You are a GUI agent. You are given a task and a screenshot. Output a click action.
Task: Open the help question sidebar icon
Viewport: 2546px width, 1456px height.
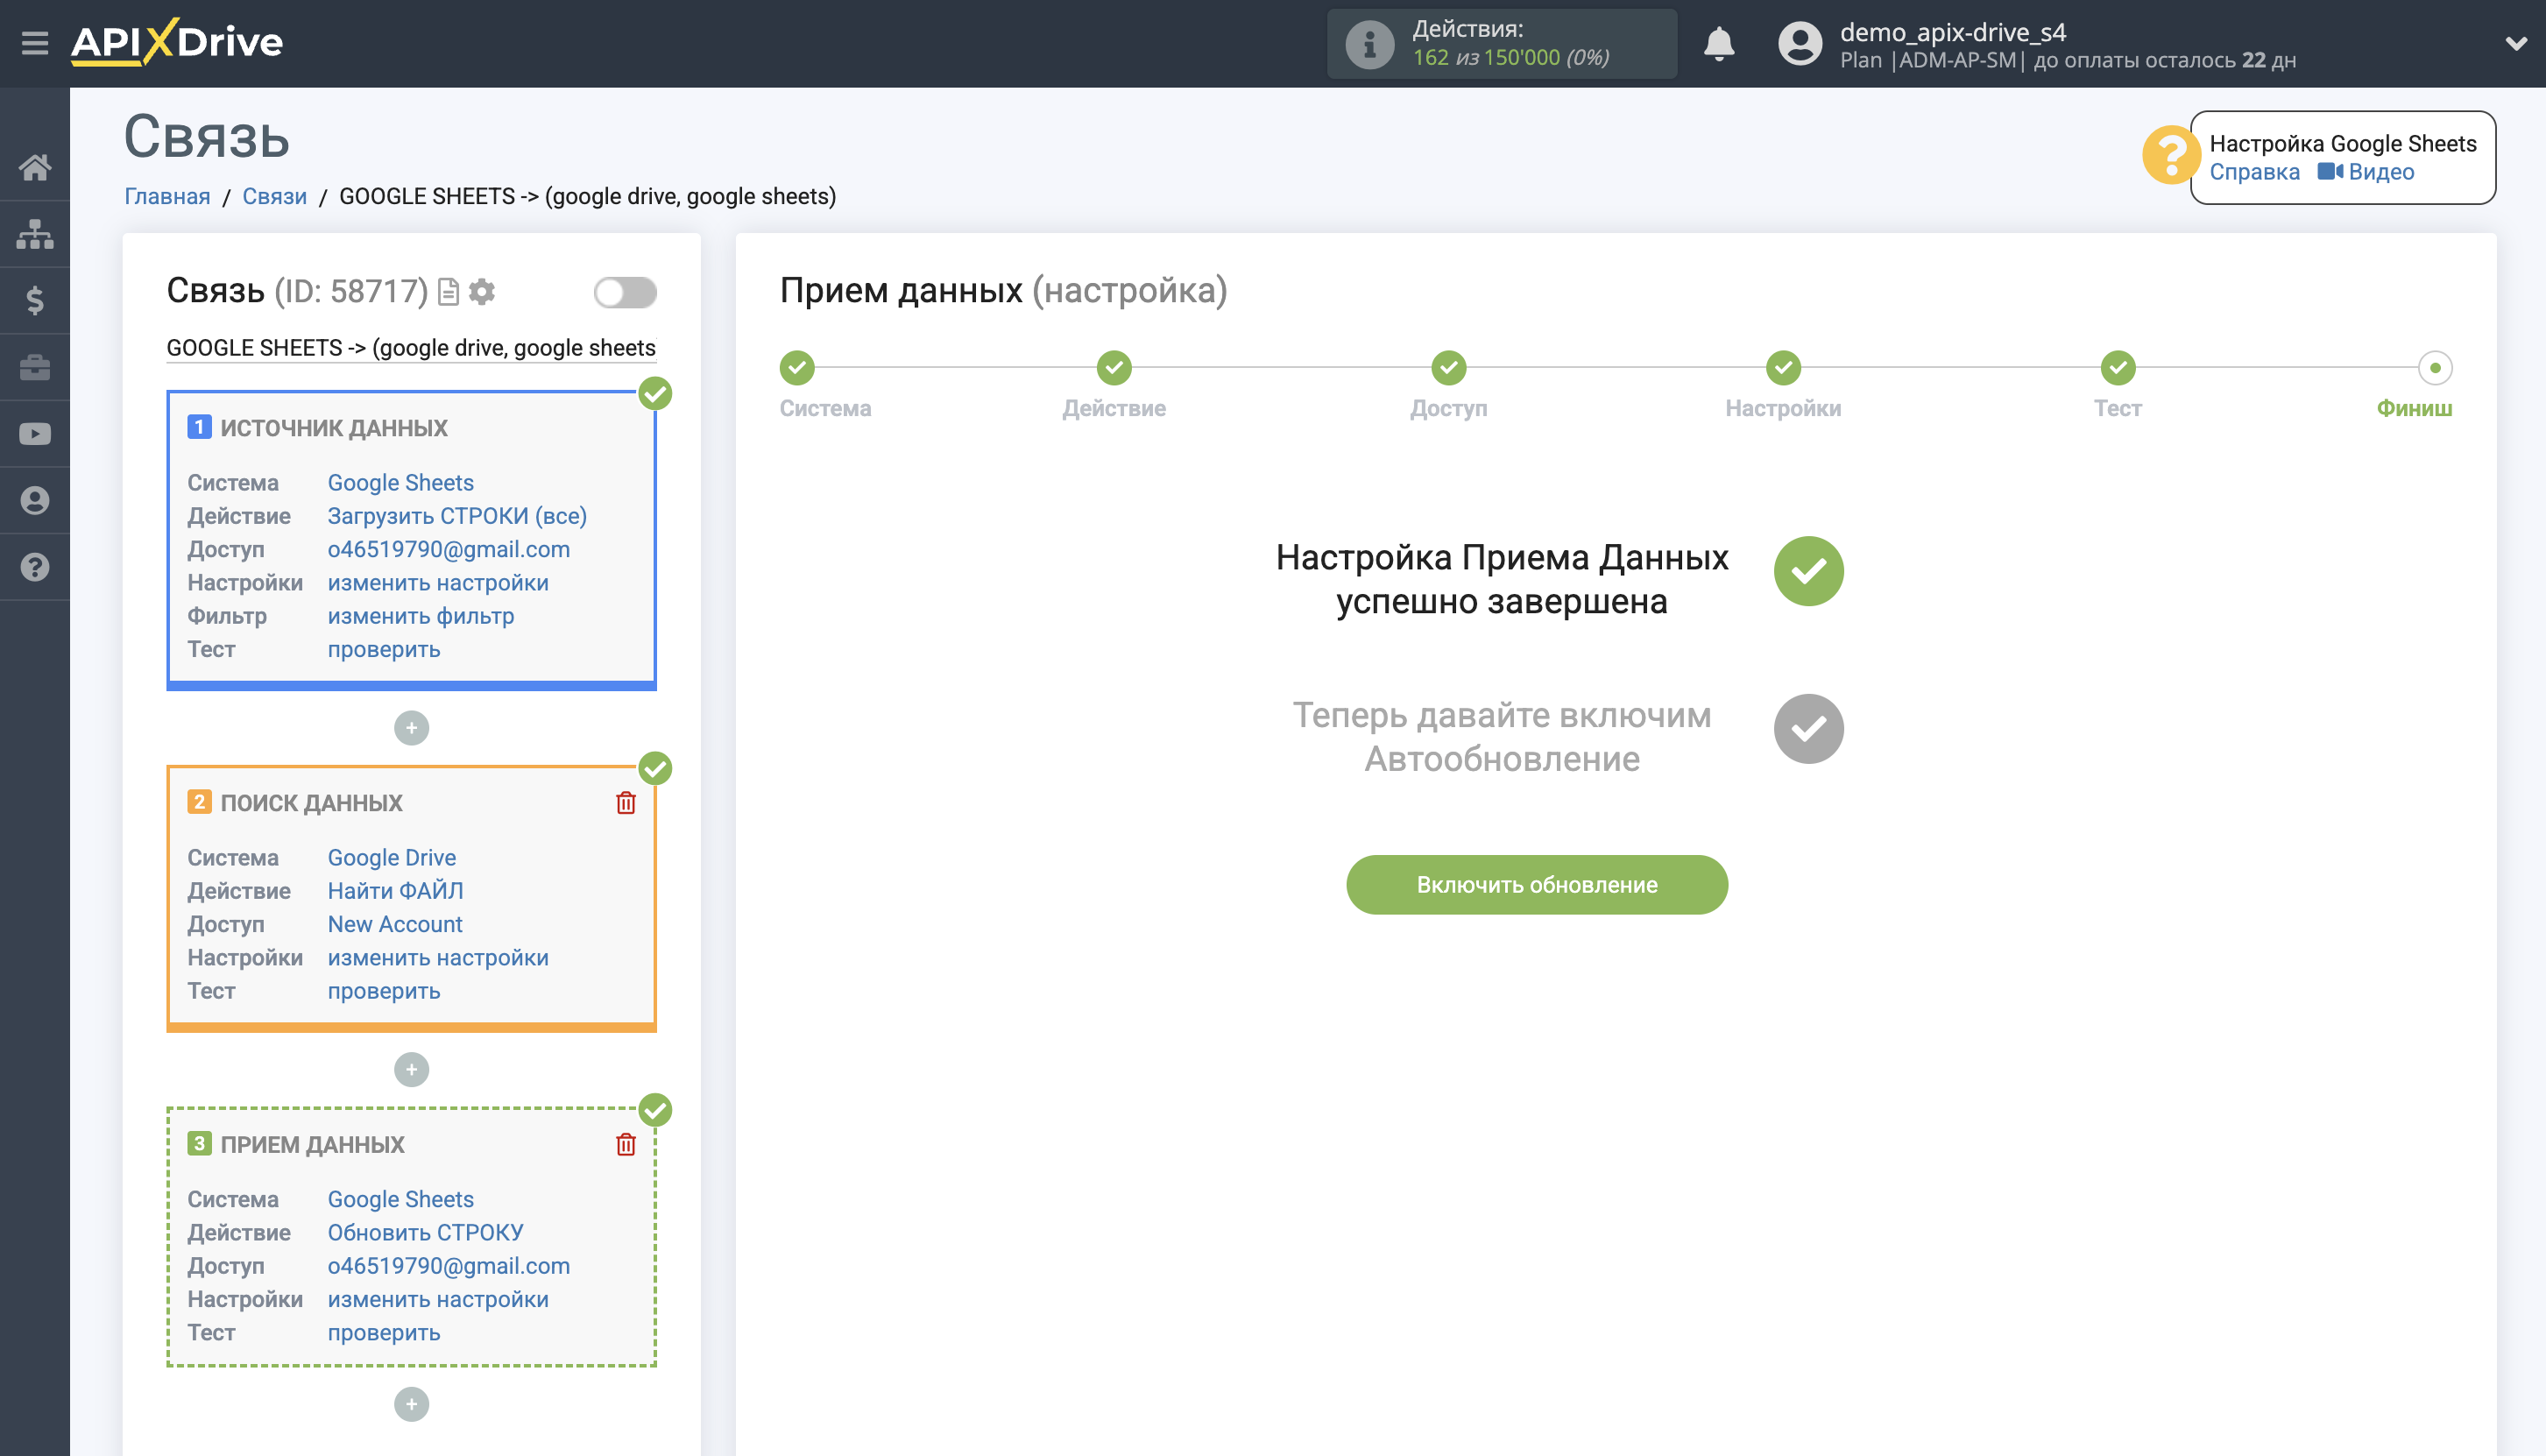point(35,567)
